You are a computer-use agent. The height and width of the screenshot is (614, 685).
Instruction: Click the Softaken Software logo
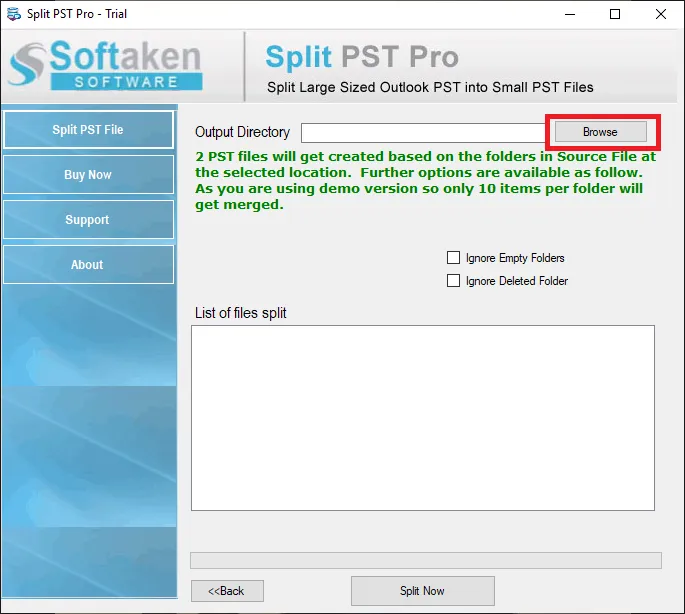point(105,65)
